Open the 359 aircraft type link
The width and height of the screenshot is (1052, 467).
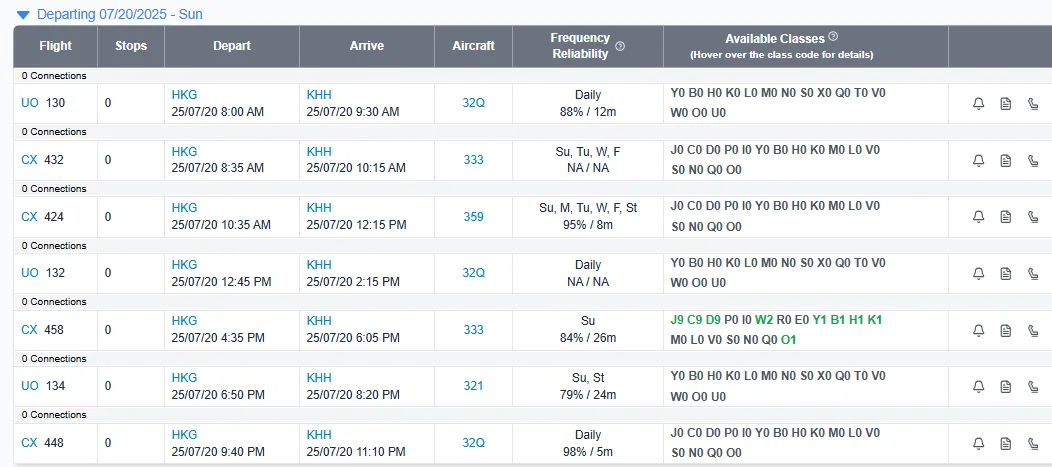473,217
